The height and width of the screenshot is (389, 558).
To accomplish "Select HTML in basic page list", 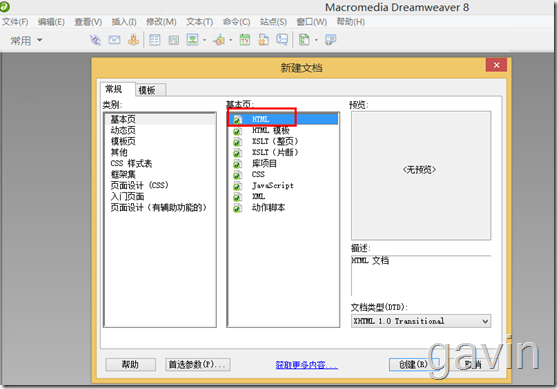I will click(x=283, y=119).
